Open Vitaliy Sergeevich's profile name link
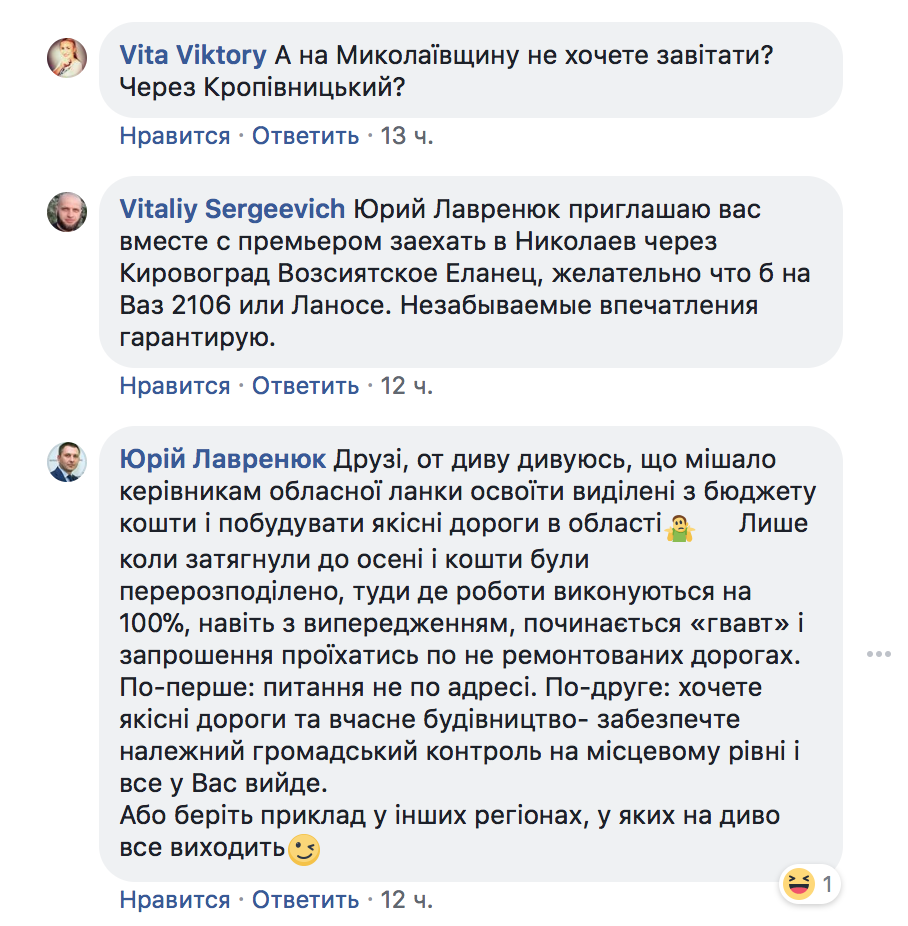The width and height of the screenshot is (908, 926). click(x=232, y=210)
